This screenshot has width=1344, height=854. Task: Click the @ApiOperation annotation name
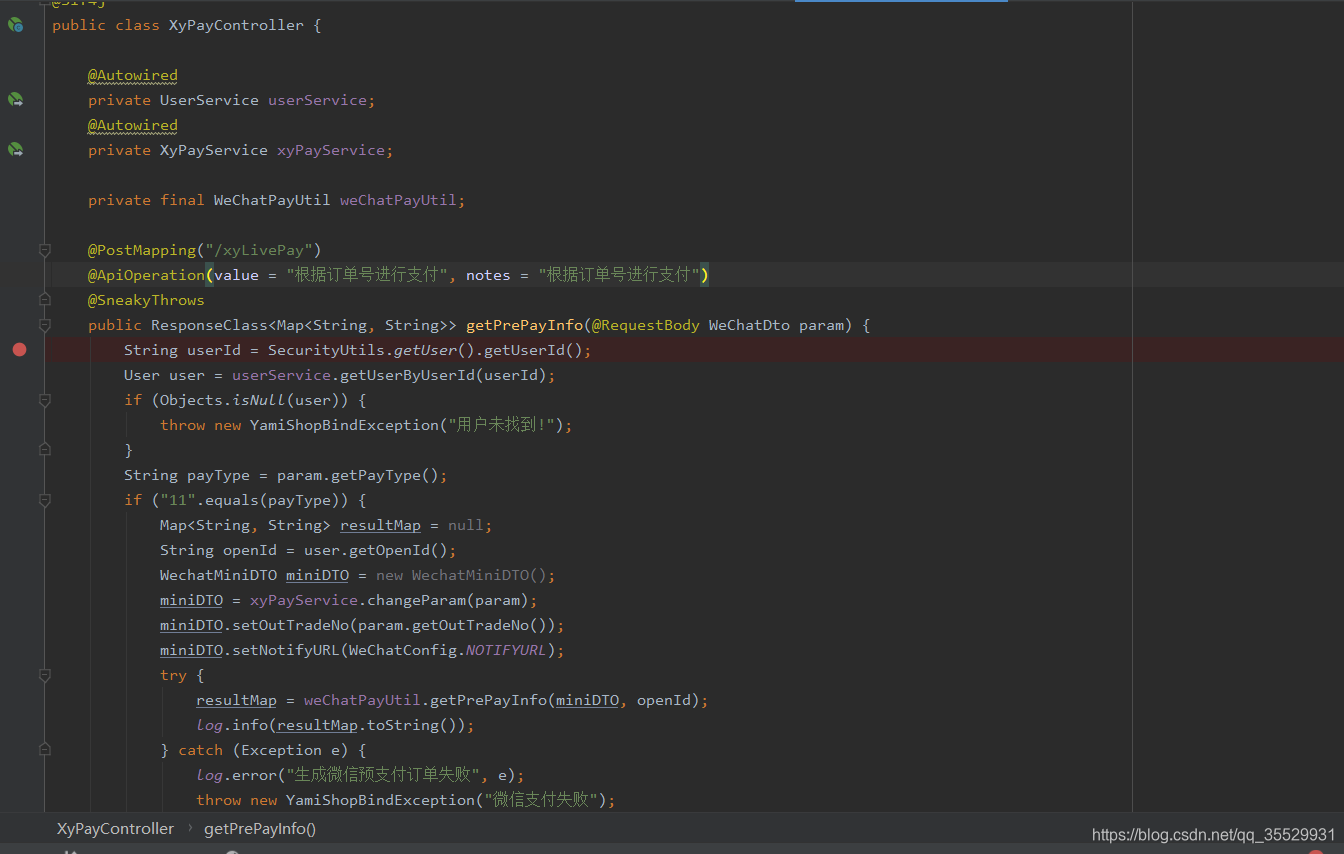(x=146, y=275)
